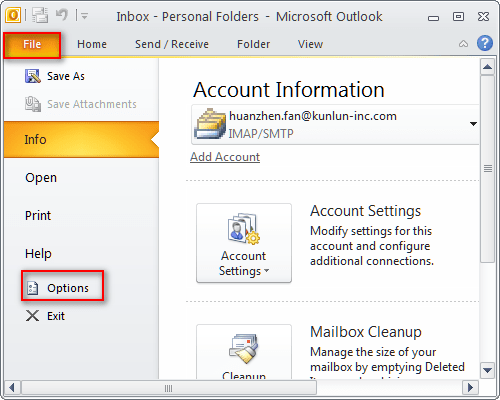Screen dimensions: 500x400
Task: Click the Exit X icon
Action: [x=32, y=316]
